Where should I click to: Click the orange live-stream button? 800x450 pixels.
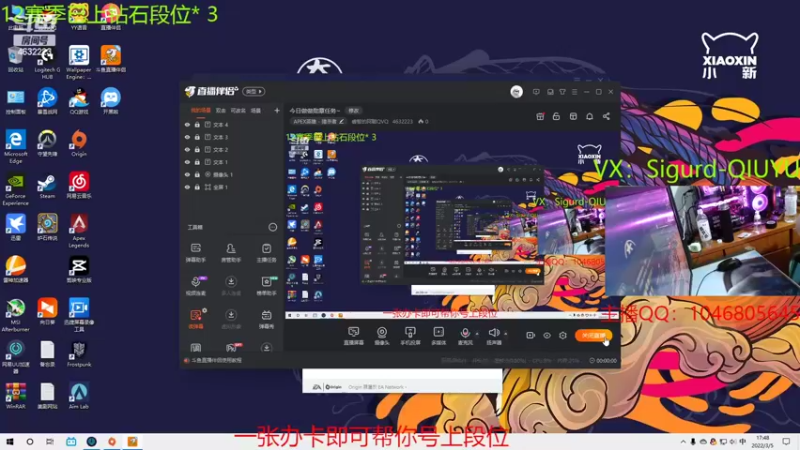pos(593,335)
